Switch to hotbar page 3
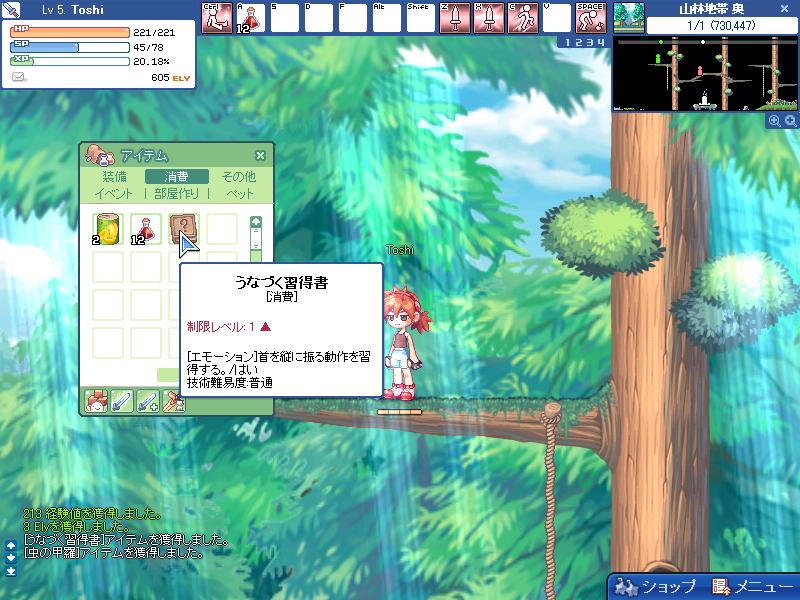The image size is (800, 600). [590, 42]
